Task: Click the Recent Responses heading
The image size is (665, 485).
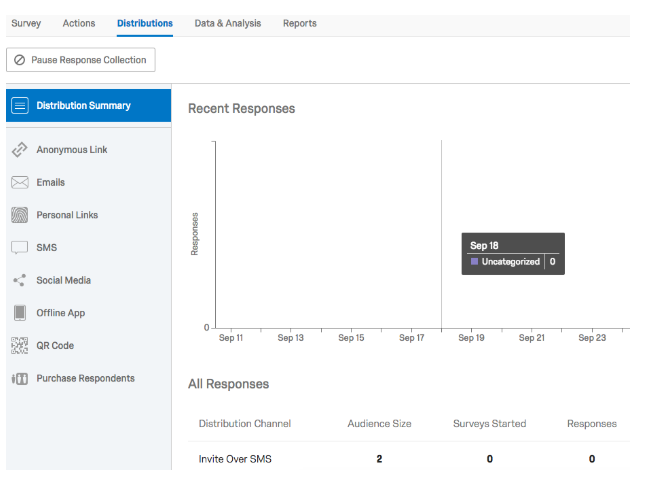Action: (x=241, y=109)
